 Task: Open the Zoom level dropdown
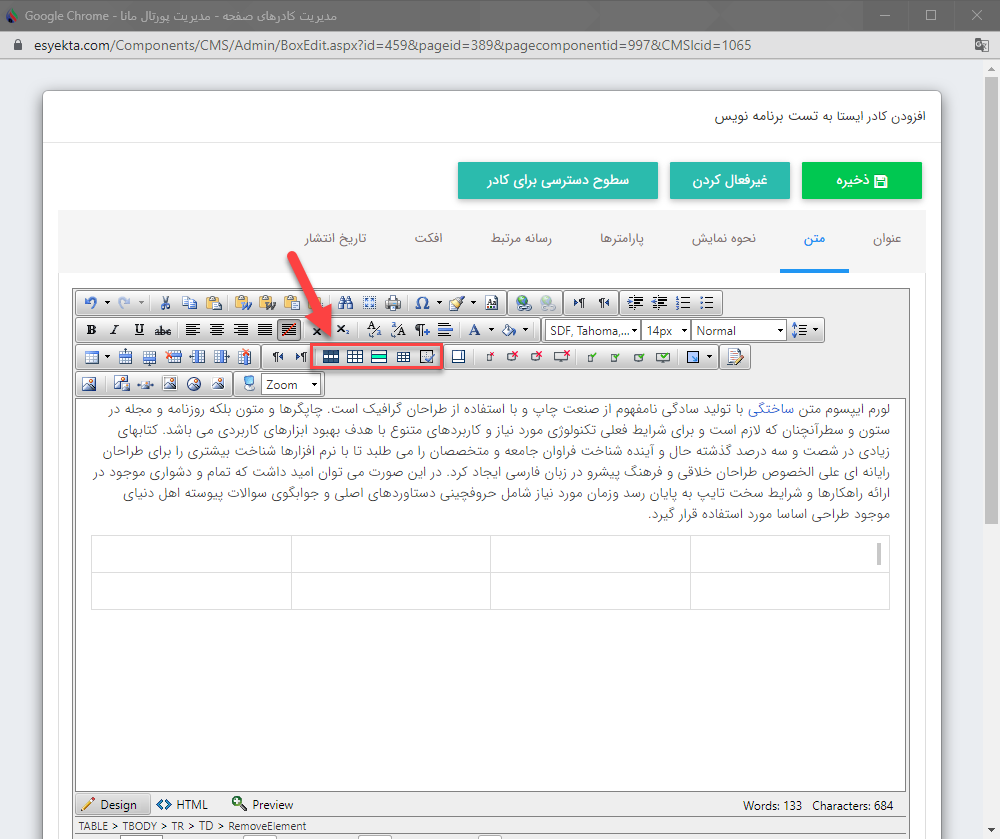291,383
